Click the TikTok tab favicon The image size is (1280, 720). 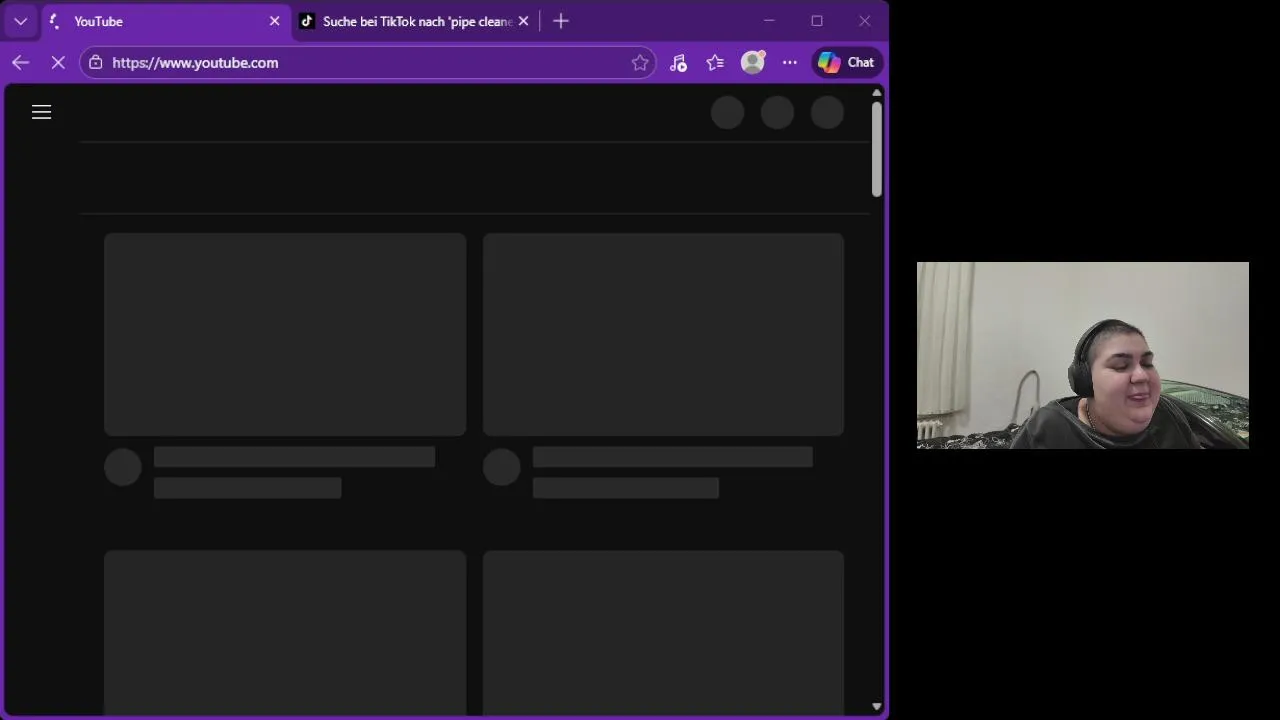[307, 21]
